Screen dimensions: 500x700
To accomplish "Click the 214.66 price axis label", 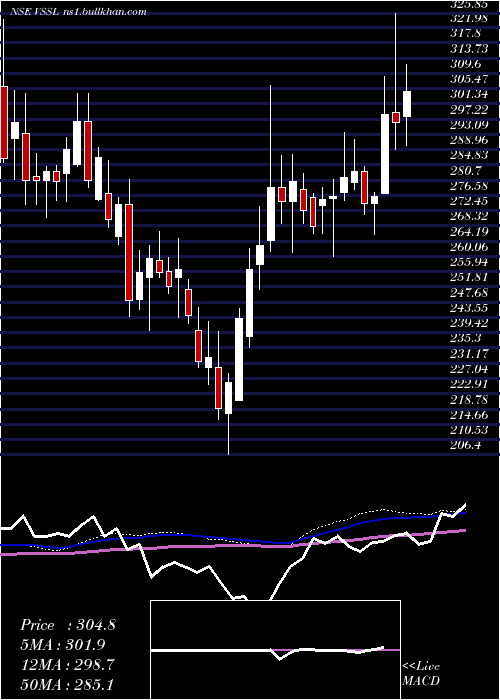I will 469,415.
